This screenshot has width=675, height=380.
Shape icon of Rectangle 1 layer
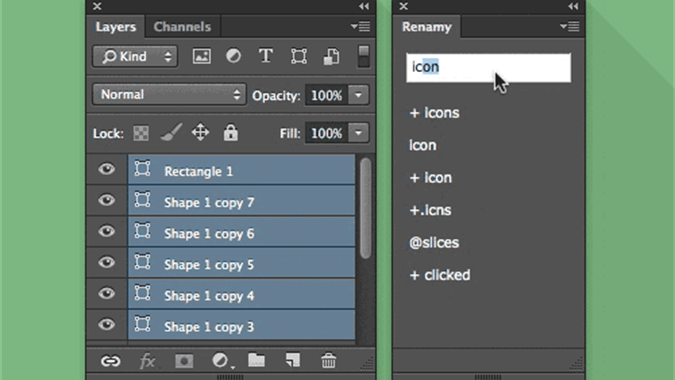coord(142,169)
